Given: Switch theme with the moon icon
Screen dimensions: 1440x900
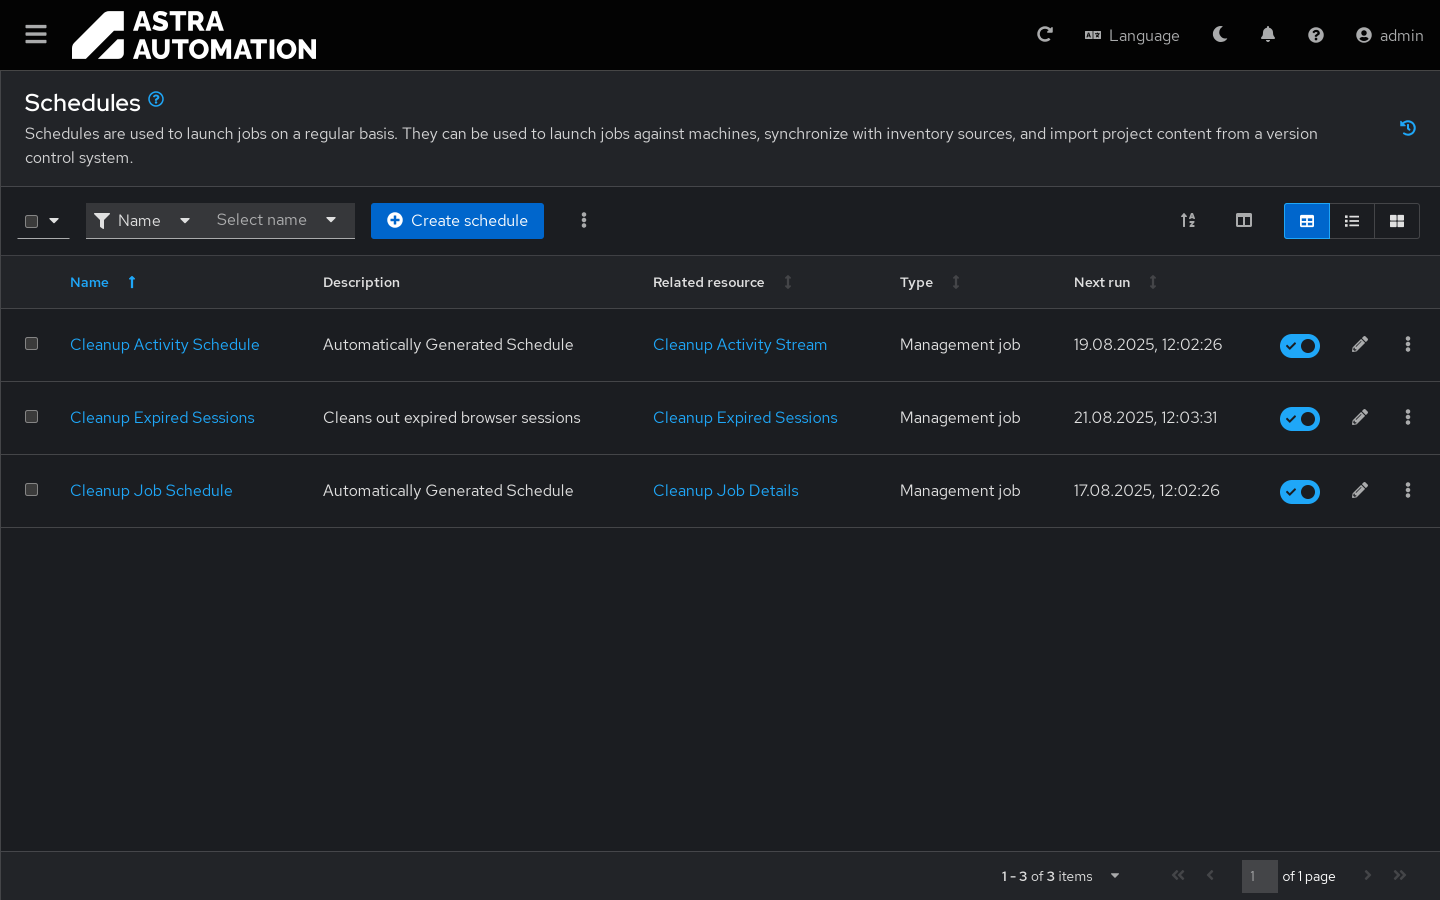Looking at the screenshot, I should click(x=1220, y=35).
